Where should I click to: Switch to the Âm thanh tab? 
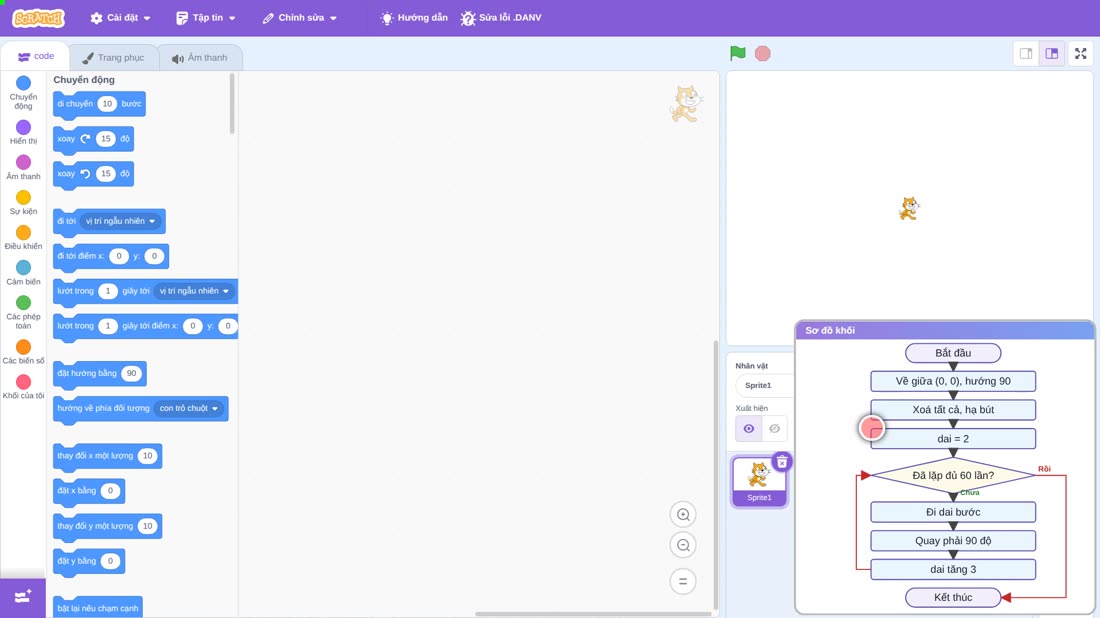[x=200, y=58]
